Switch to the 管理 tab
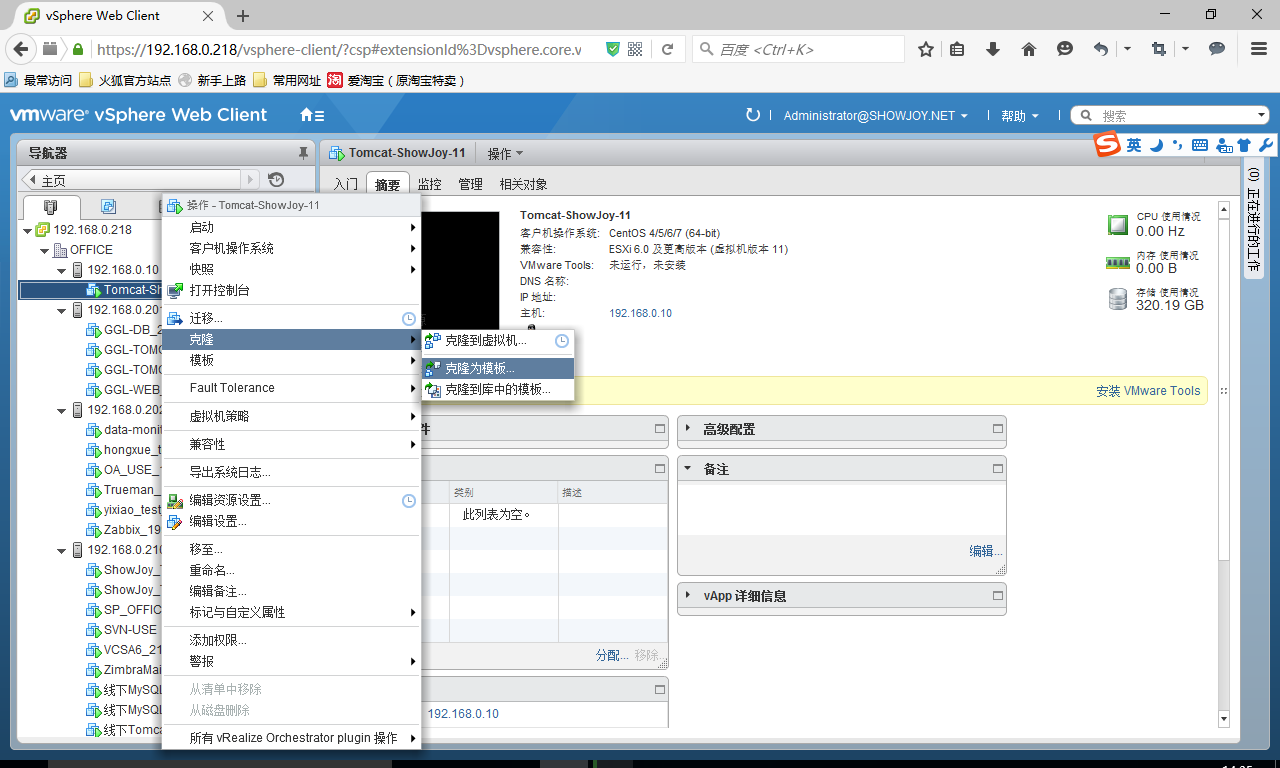Image resolution: width=1280 pixels, height=768 pixels. click(470, 185)
